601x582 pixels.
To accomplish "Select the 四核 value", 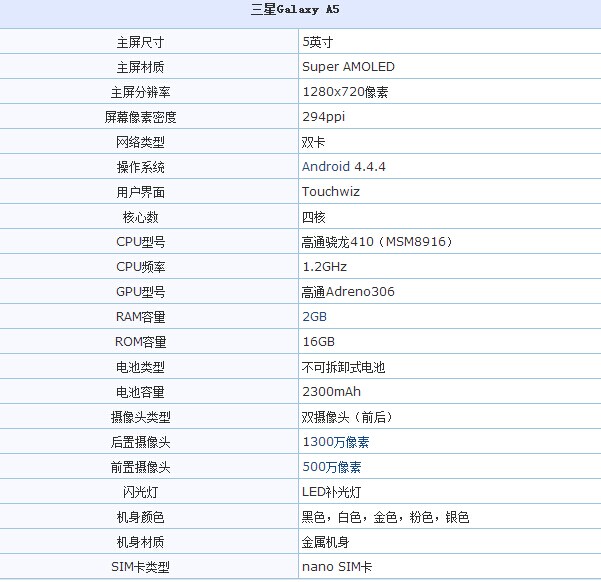I will pyautogui.click(x=313, y=217).
